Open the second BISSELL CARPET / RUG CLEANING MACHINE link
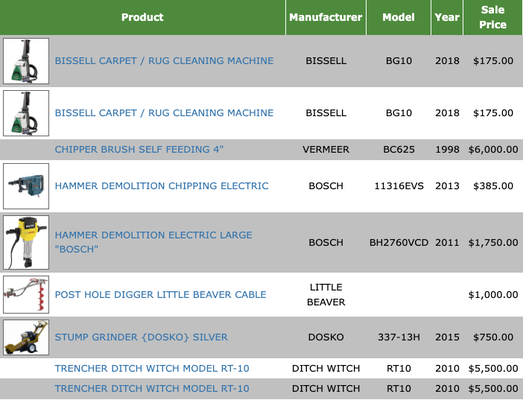Viewport: 526px width, 400px height. pos(164,113)
